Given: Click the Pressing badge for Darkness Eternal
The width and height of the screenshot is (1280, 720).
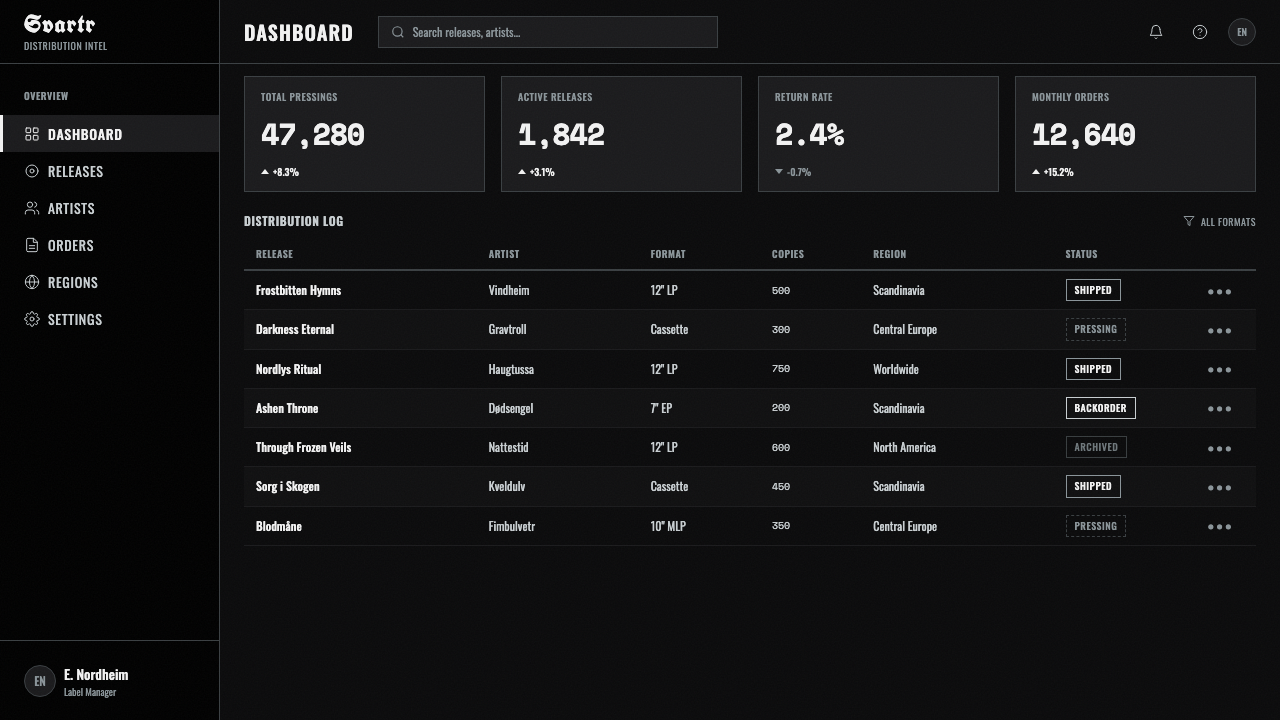Looking at the screenshot, I should [x=1095, y=329].
